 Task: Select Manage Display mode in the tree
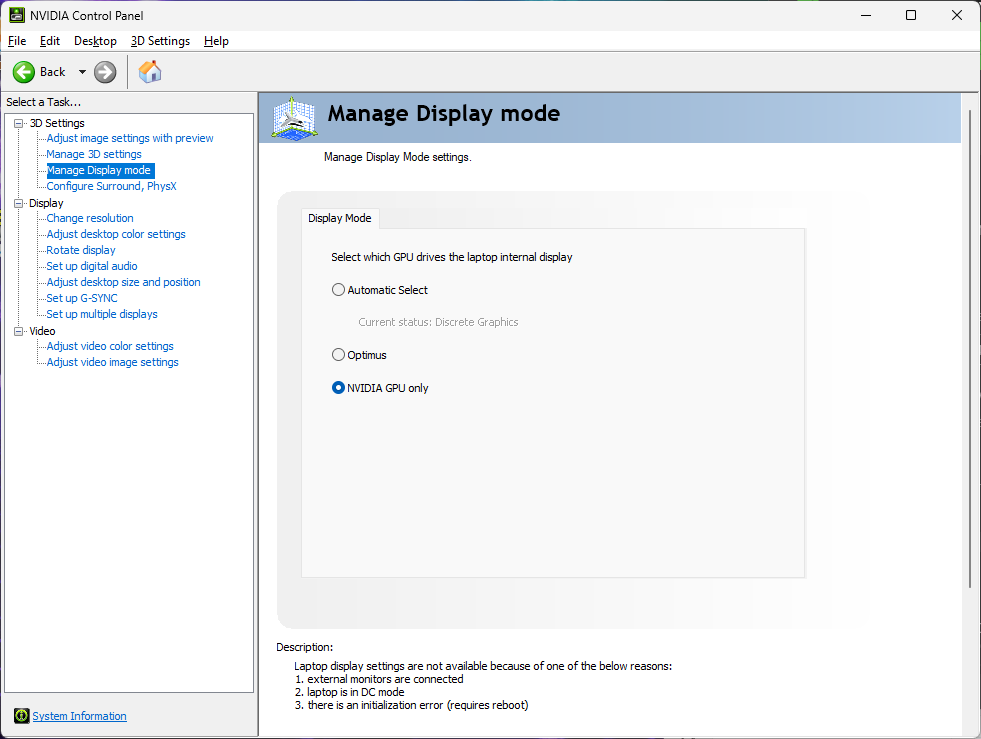(x=99, y=170)
